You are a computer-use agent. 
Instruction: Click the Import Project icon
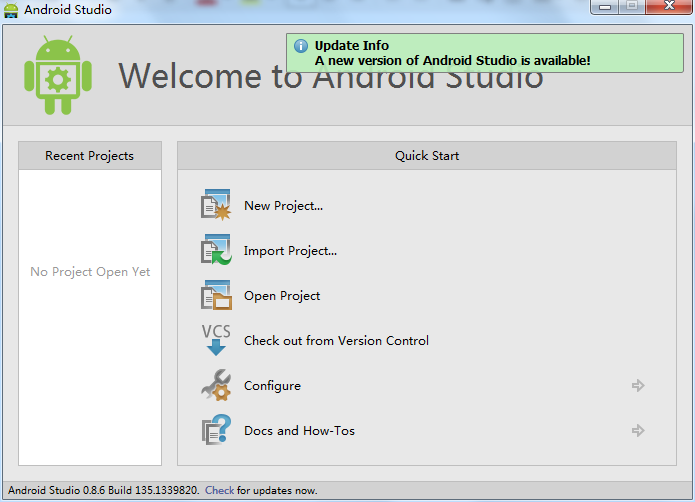(216, 250)
